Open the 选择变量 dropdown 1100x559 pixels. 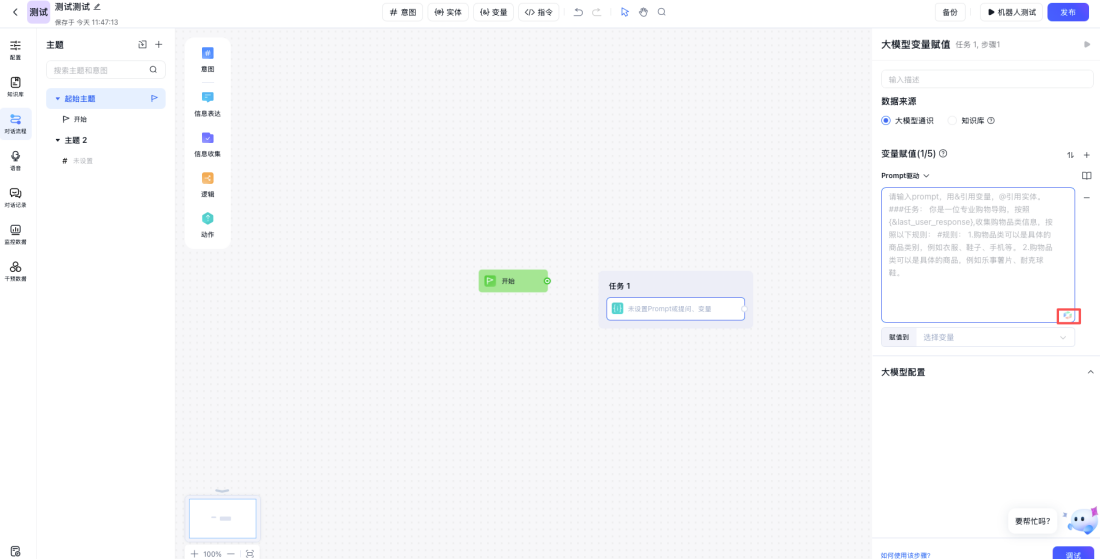(995, 337)
